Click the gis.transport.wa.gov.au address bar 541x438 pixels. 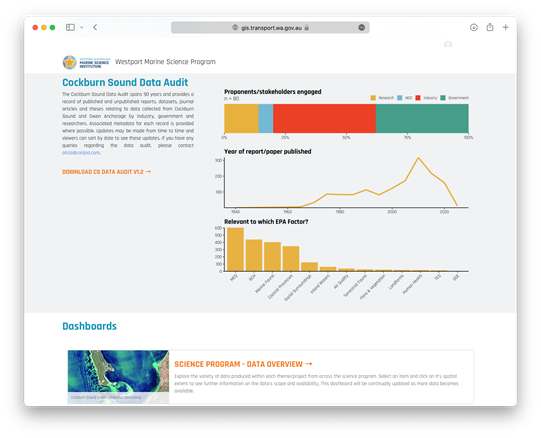click(270, 28)
